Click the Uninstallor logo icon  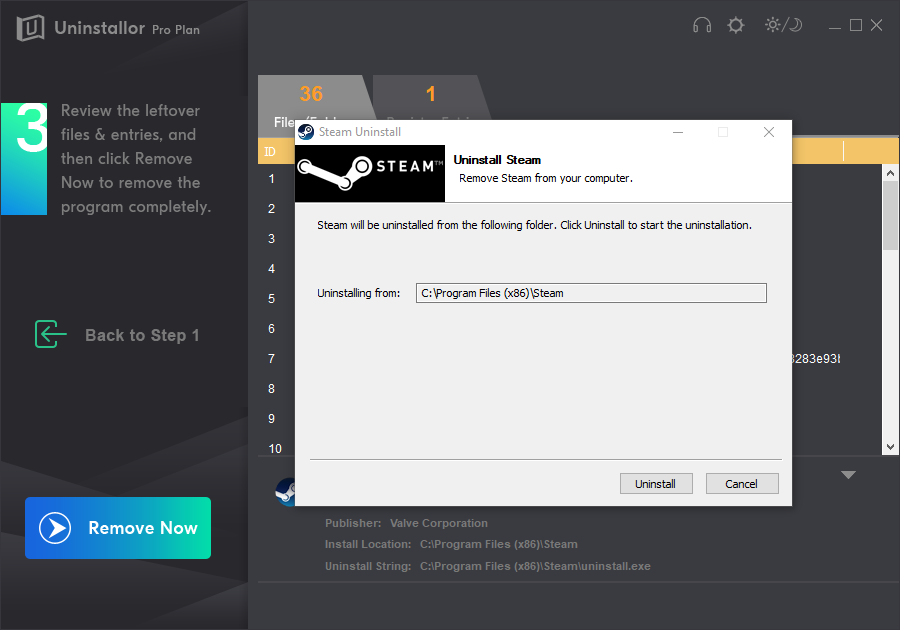(30, 27)
